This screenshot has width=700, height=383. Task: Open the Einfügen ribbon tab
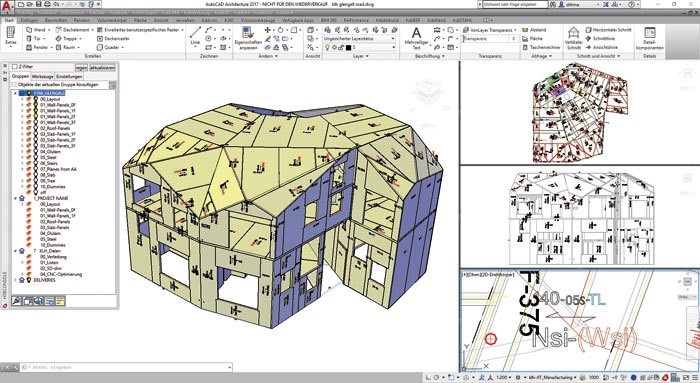pyautogui.click(x=29, y=20)
